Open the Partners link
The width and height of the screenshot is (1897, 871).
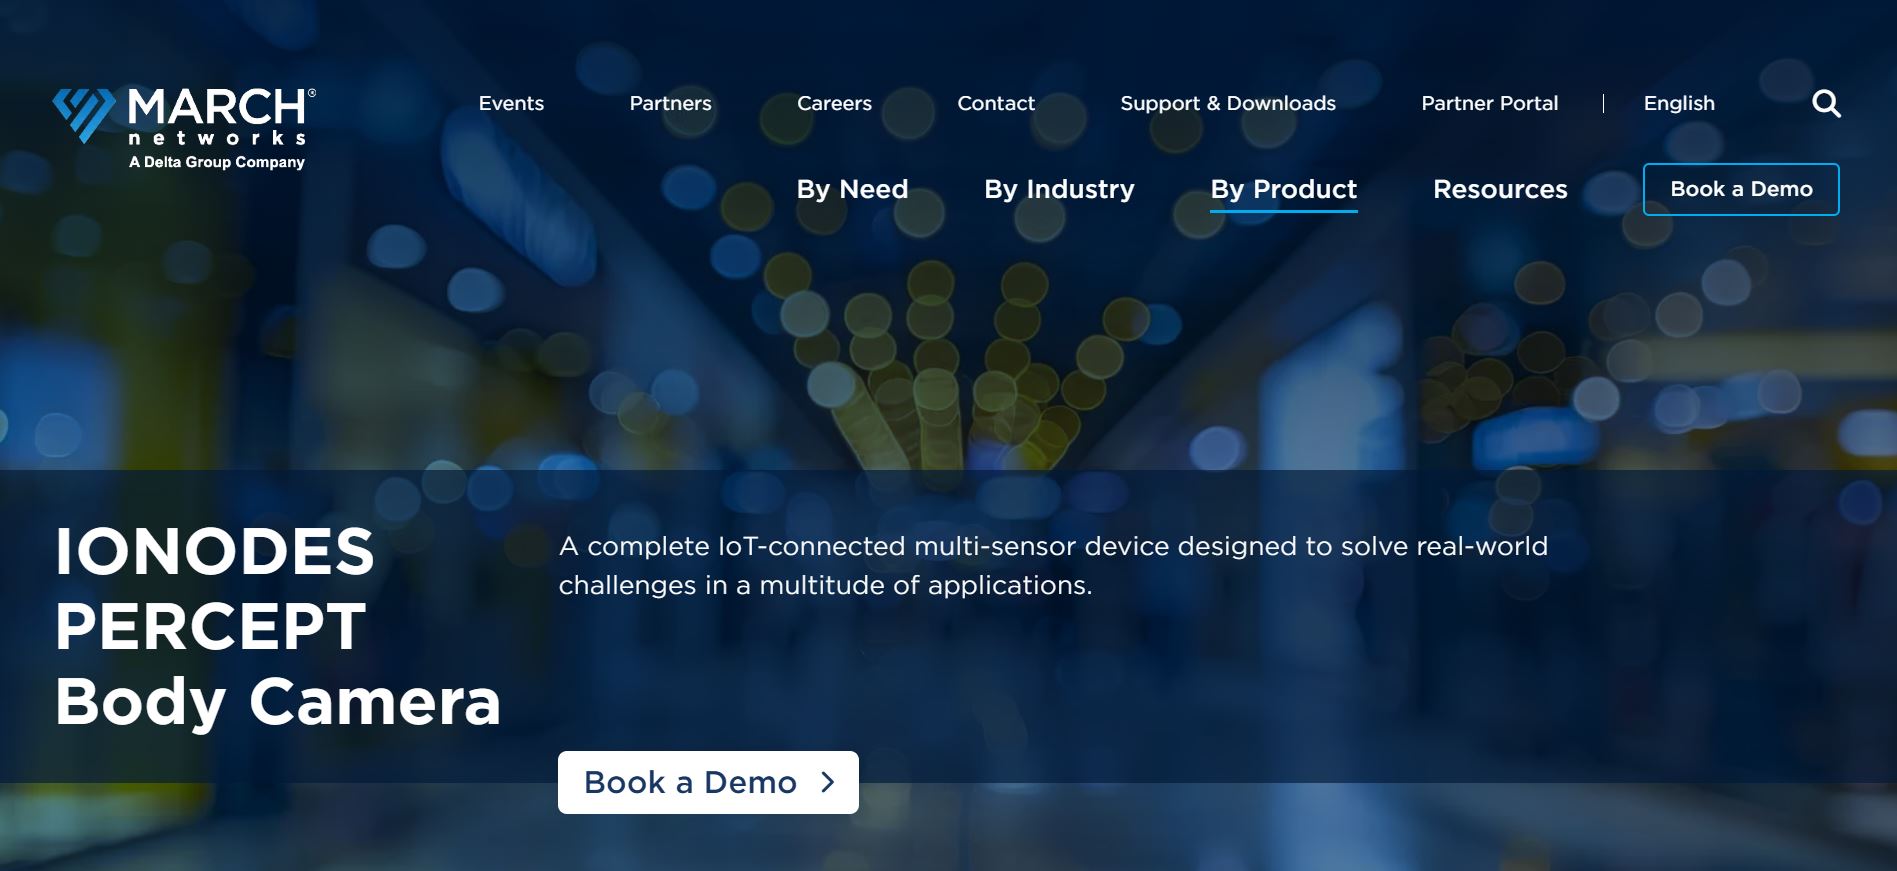pos(670,103)
